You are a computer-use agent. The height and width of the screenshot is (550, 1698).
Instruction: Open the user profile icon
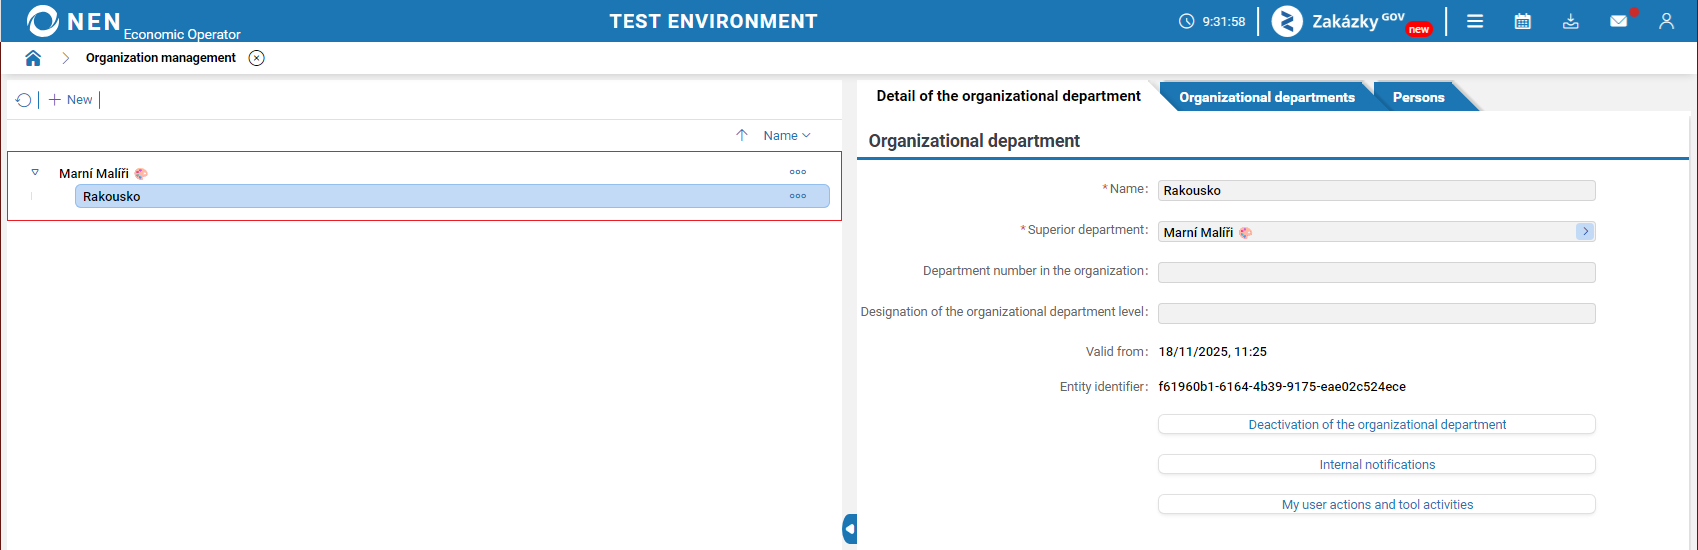click(x=1666, y=21)
